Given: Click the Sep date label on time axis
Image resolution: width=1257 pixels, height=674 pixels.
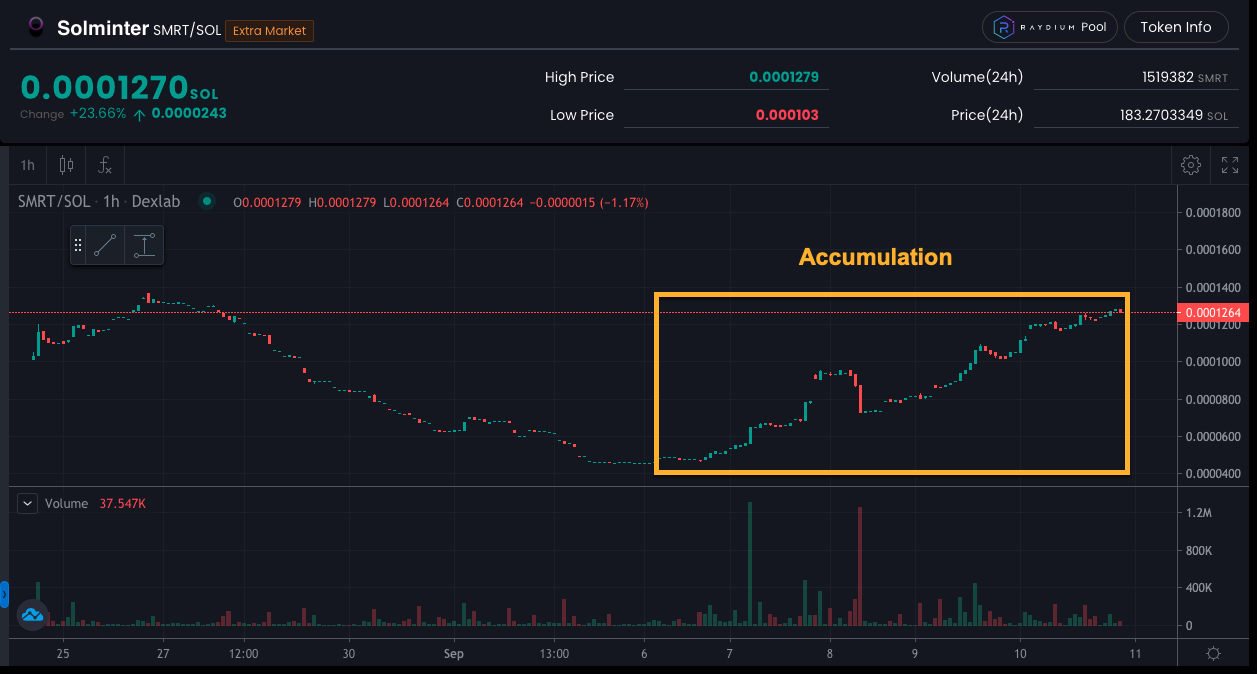Looking at the screenshot, I should 455,653.
